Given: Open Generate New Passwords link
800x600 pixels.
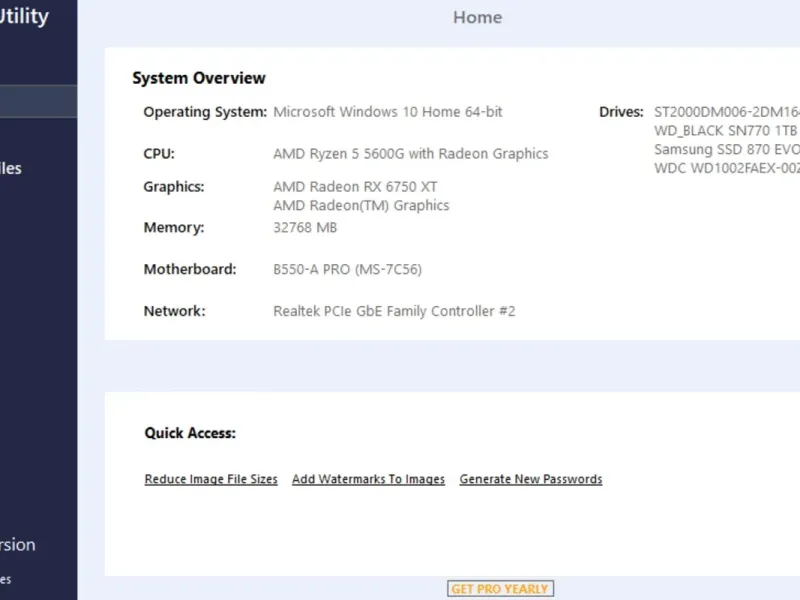Looking at the screenshot, I should pos(531,479).
